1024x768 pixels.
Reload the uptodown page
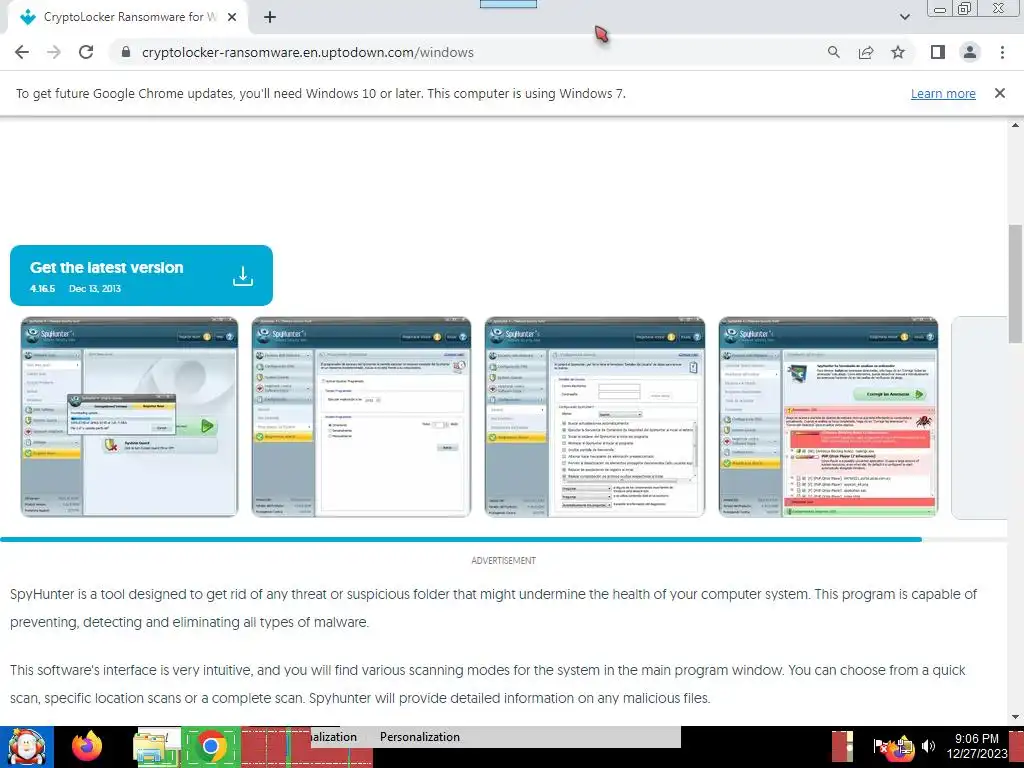(x=86, y=52)
